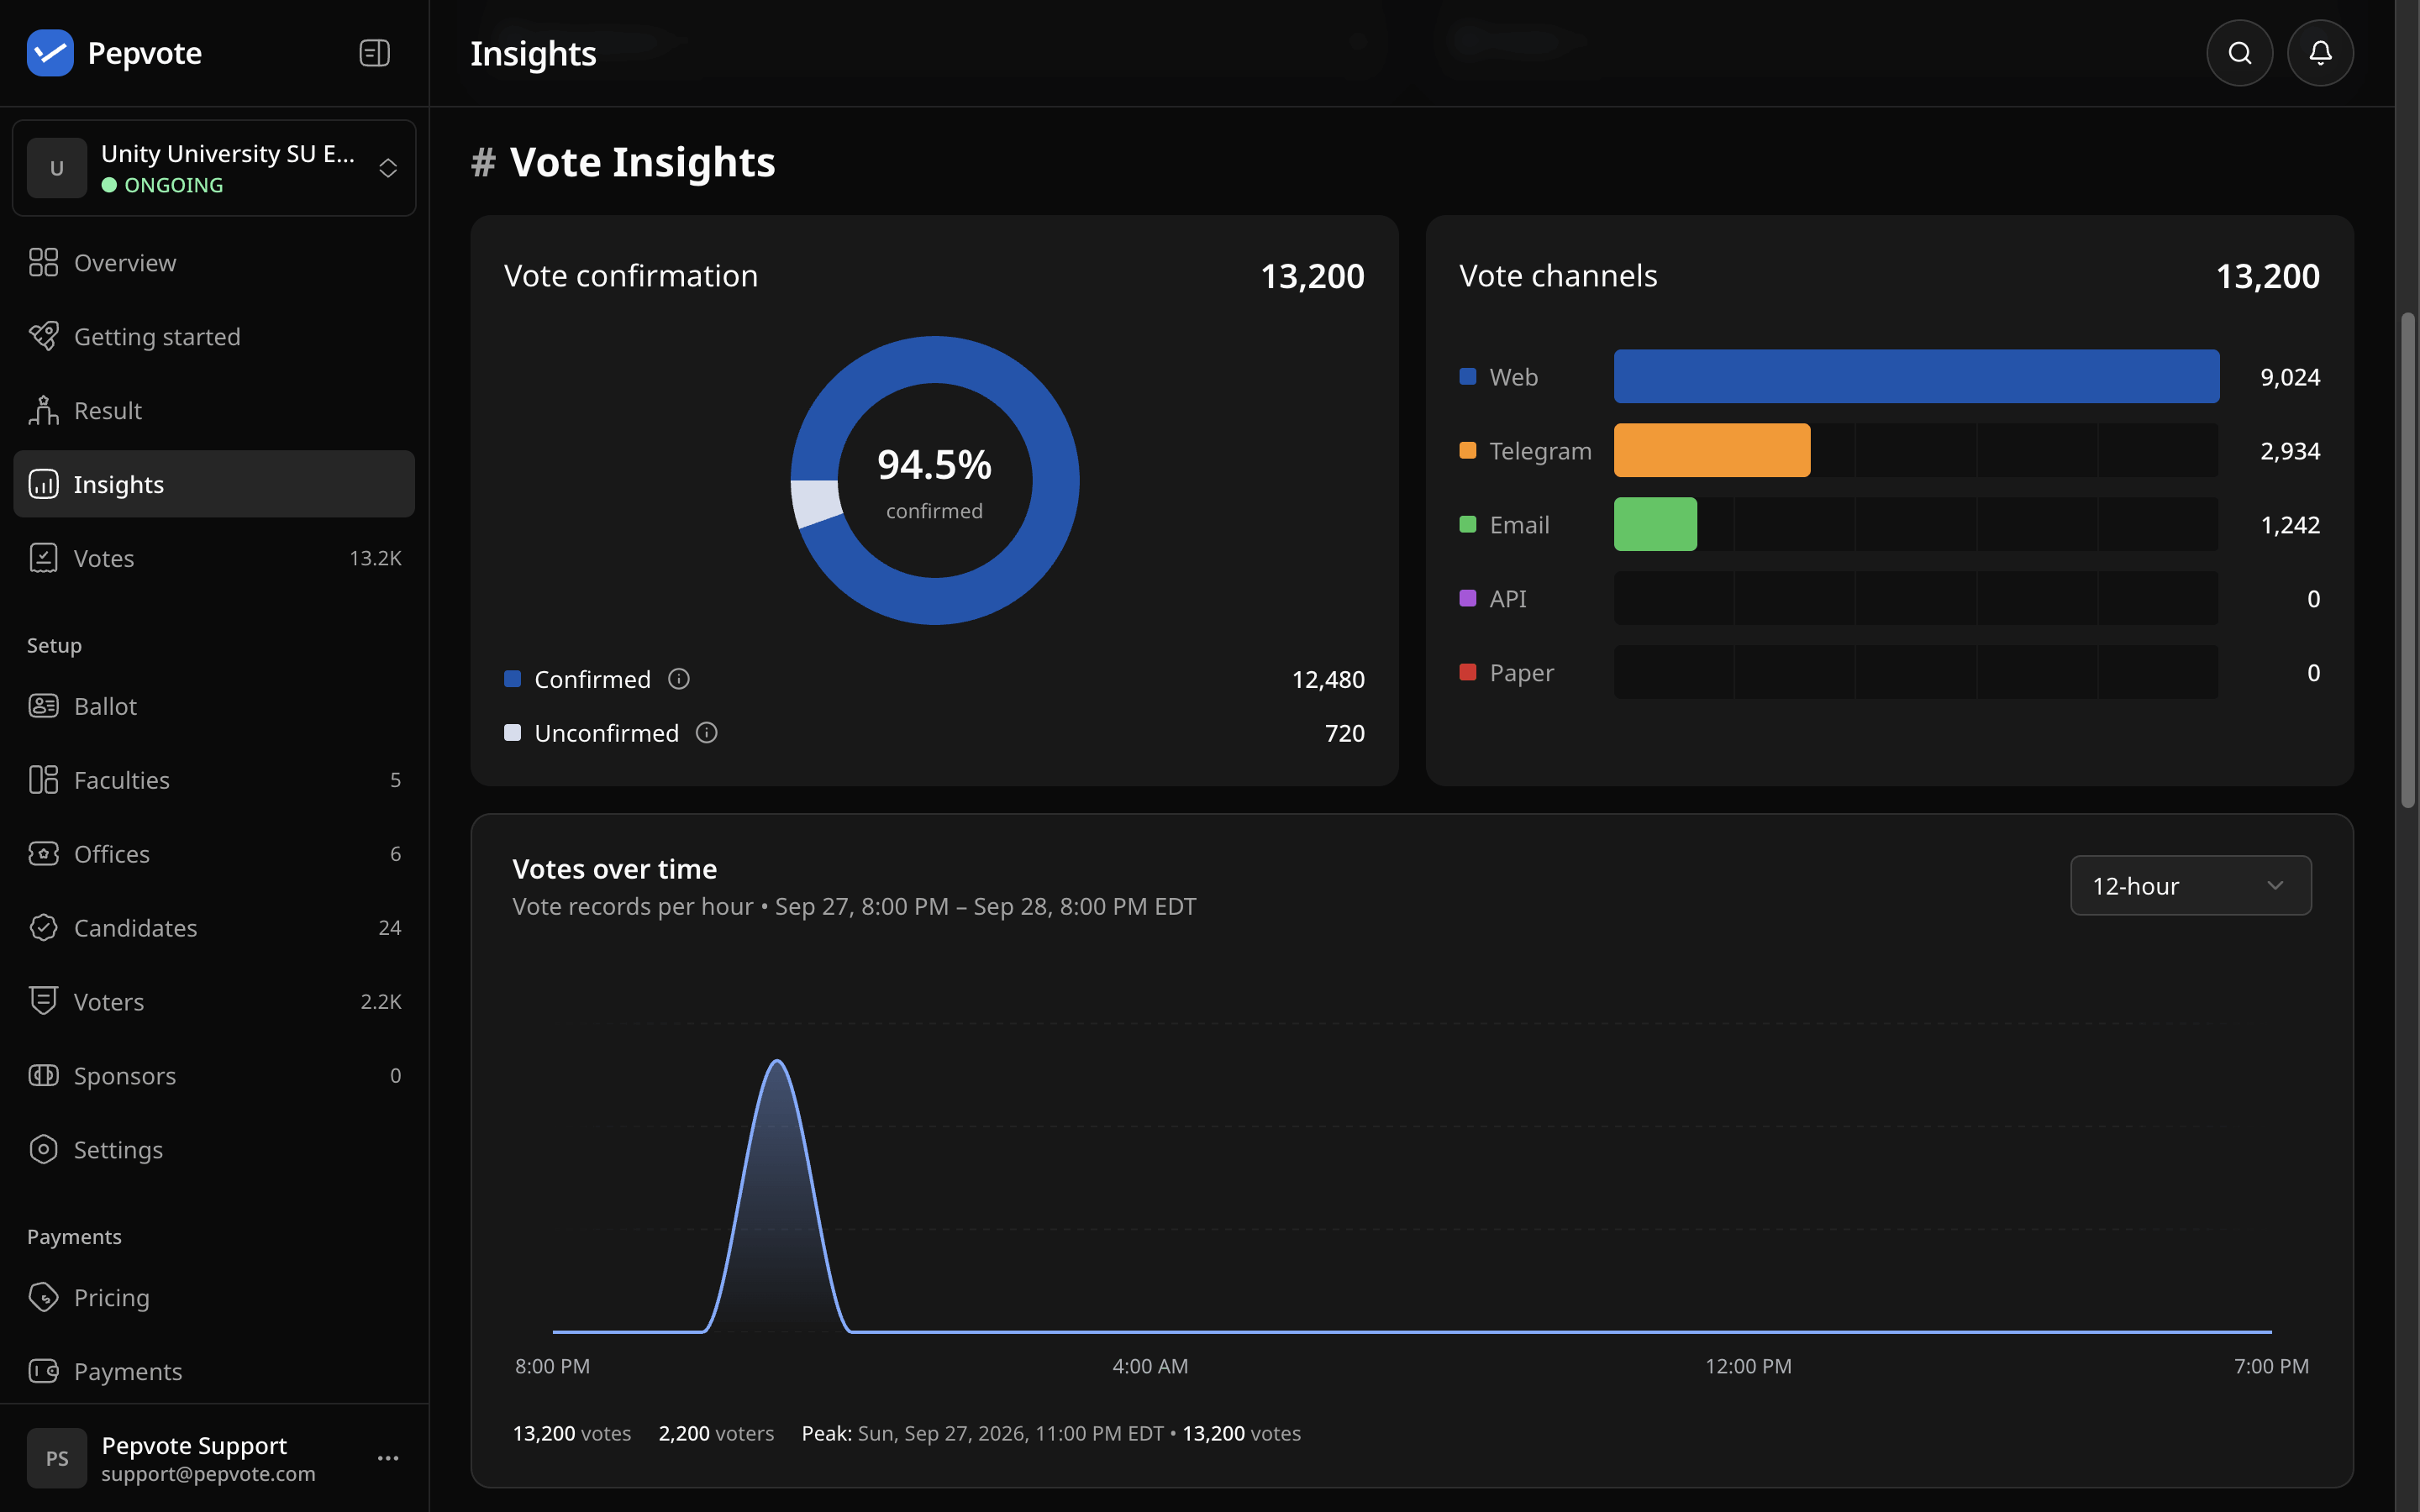Click the Pepvote logo icon
This screenshot has width=2420, height=1512.
pos(50,53)
